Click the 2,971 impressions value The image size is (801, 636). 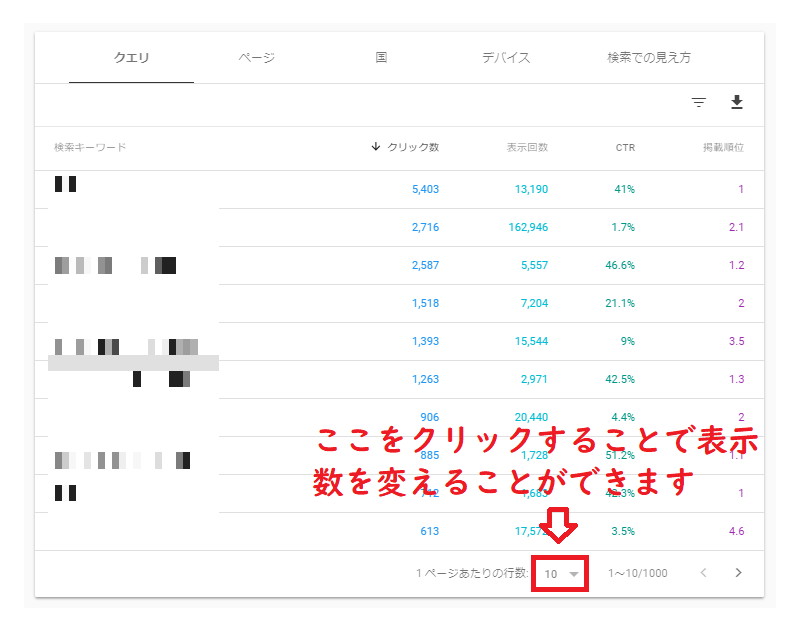(534, 379)
